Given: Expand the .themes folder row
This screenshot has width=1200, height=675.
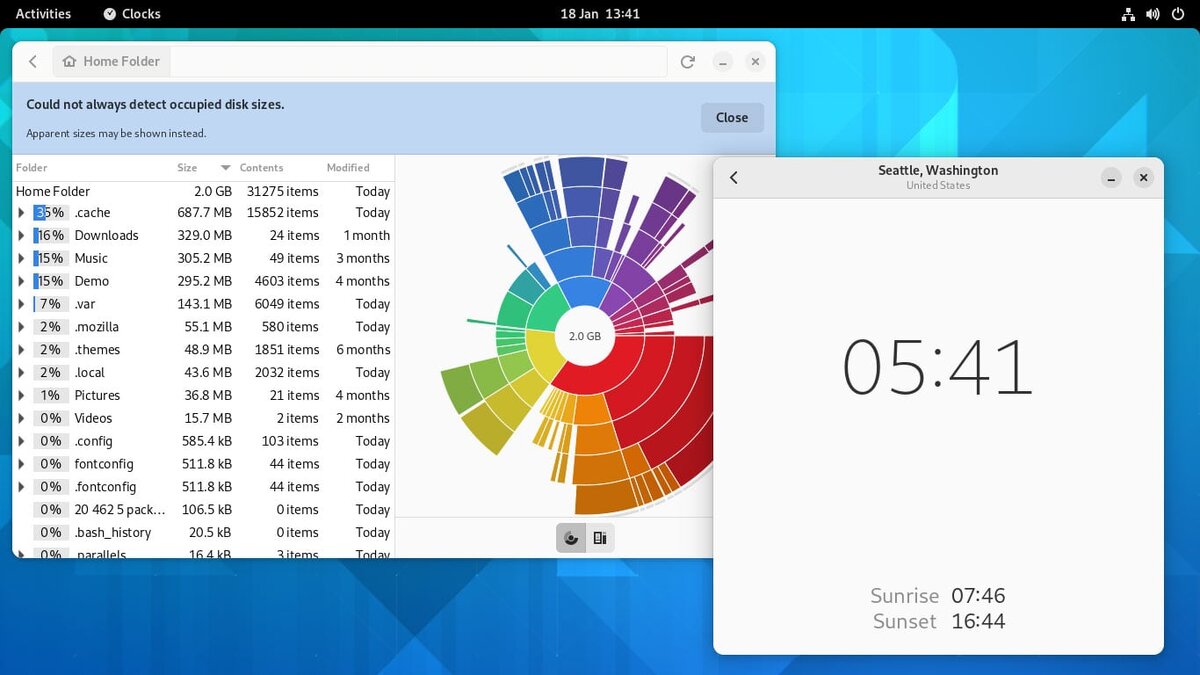Looking at the screenshot, I should point(21,350).
